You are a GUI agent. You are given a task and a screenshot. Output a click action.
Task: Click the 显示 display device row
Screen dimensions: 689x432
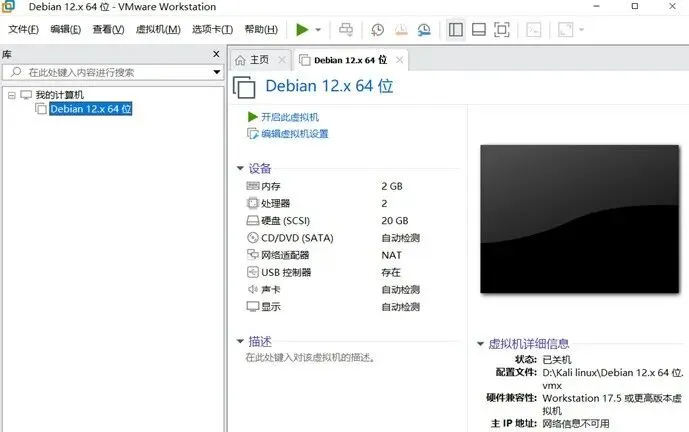pos(333,307)
